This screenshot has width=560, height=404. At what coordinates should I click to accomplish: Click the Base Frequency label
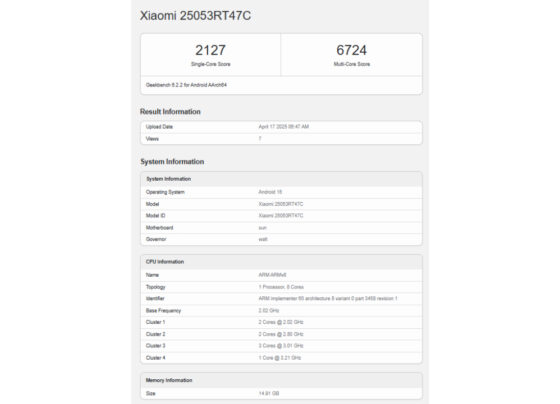coord(163,311)
